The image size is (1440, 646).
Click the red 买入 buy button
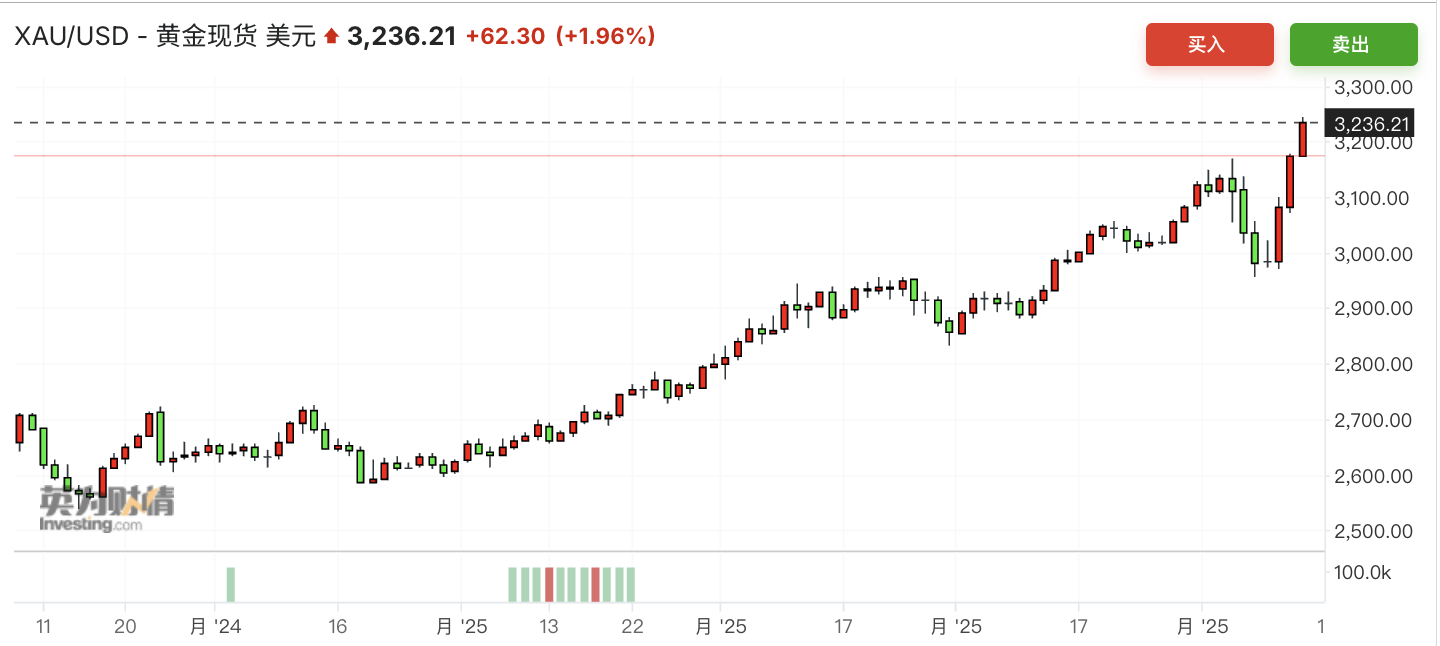[1209, 44]
